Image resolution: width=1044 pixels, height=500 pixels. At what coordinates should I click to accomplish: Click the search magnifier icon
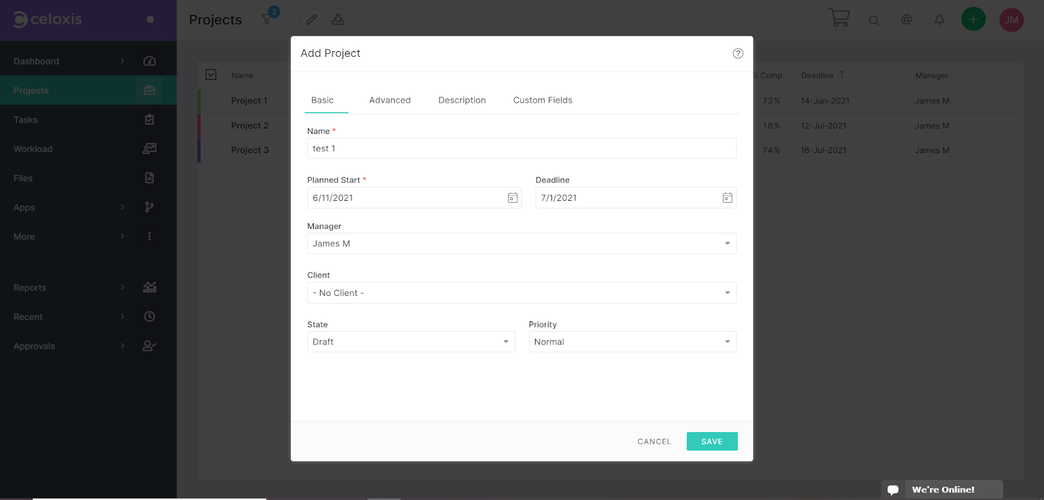tap(874, 20)
